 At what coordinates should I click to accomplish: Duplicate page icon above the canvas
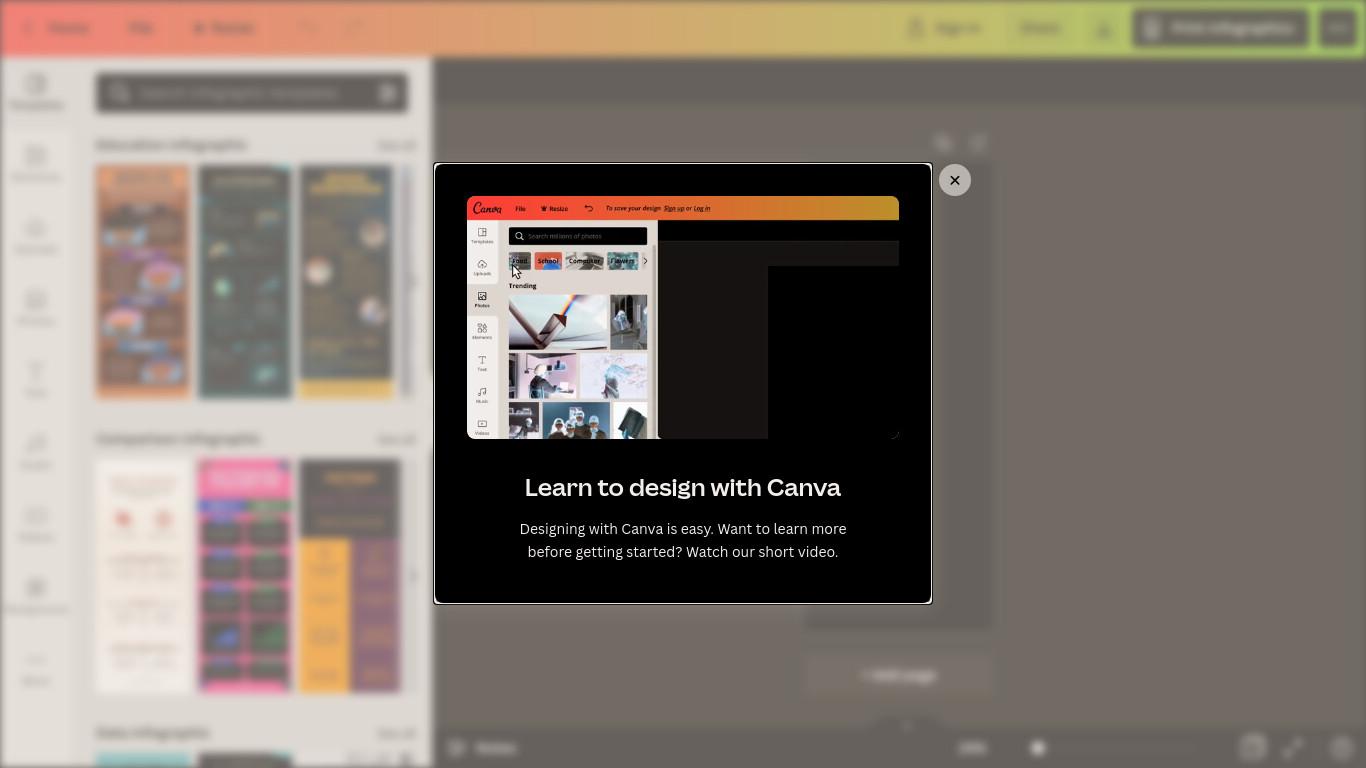click(943, 143)
